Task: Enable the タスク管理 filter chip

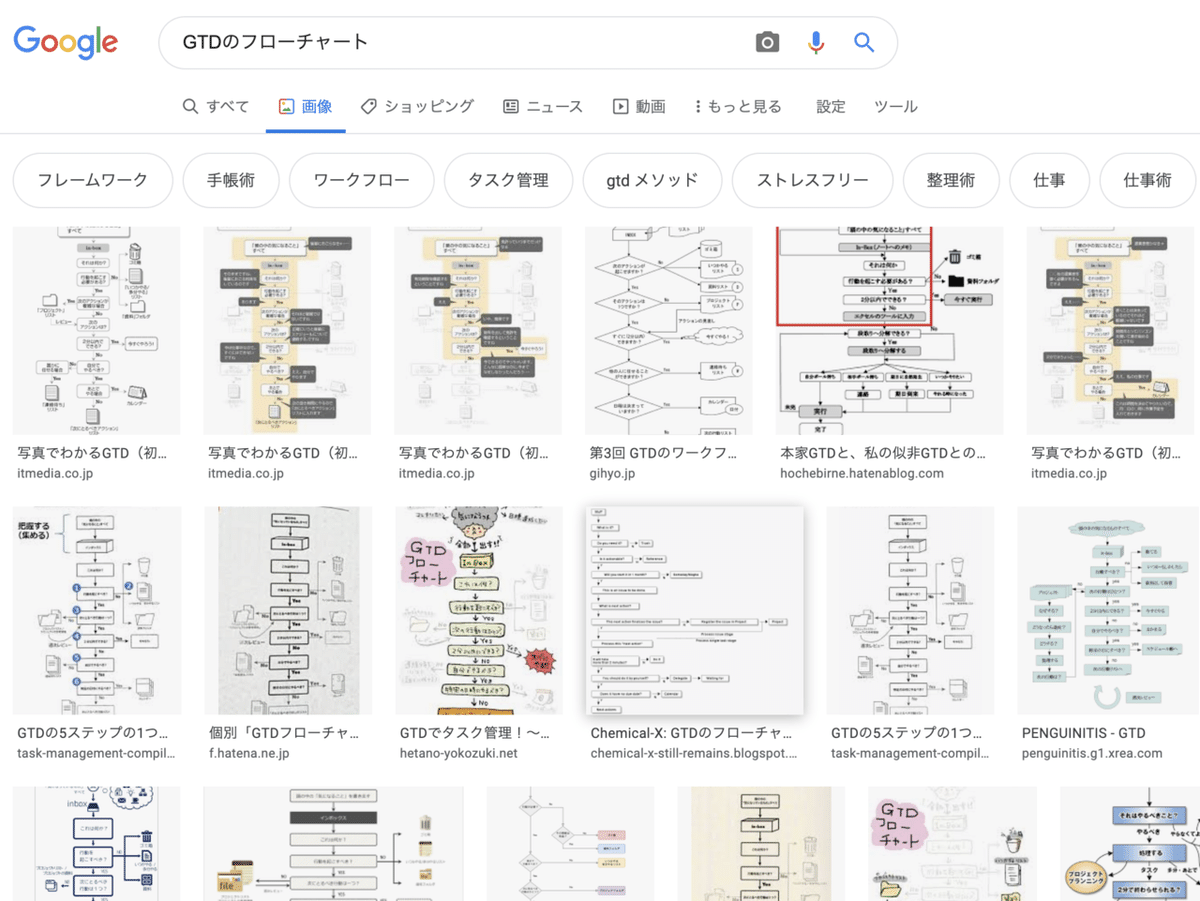Action: pos(507,180)
